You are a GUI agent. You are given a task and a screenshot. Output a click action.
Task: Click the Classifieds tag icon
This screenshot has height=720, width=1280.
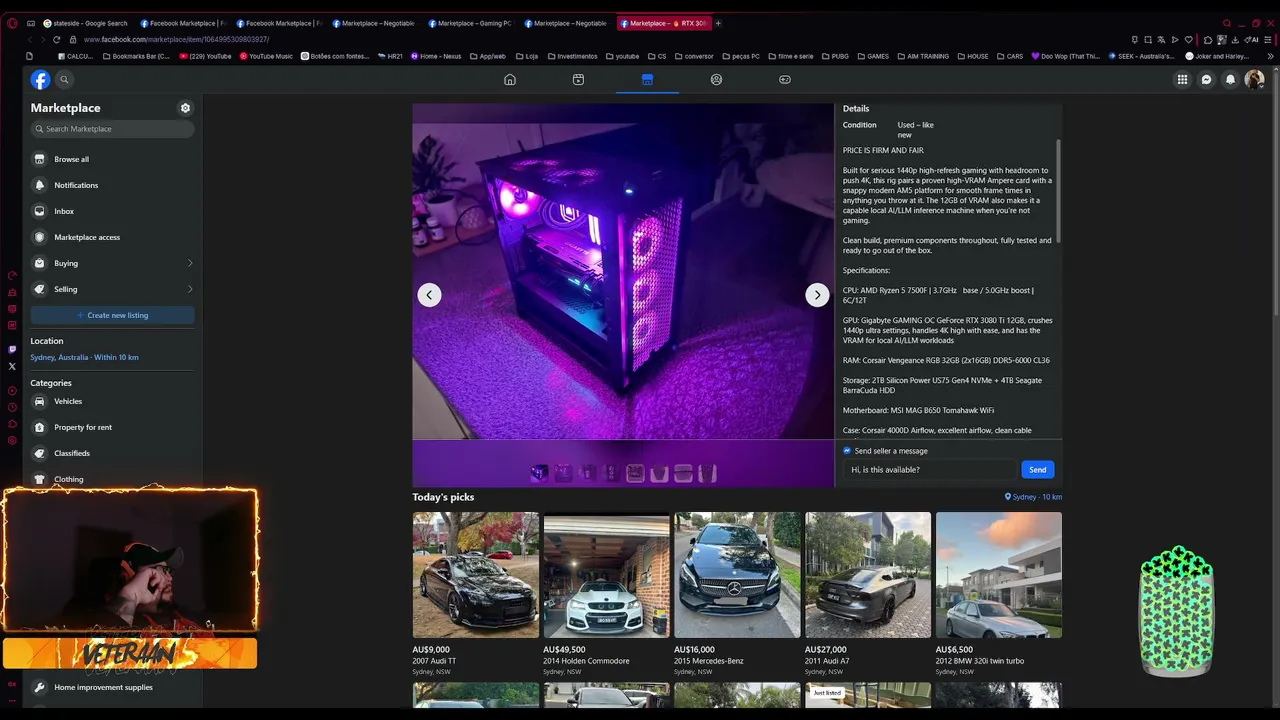tap(40, 453)
